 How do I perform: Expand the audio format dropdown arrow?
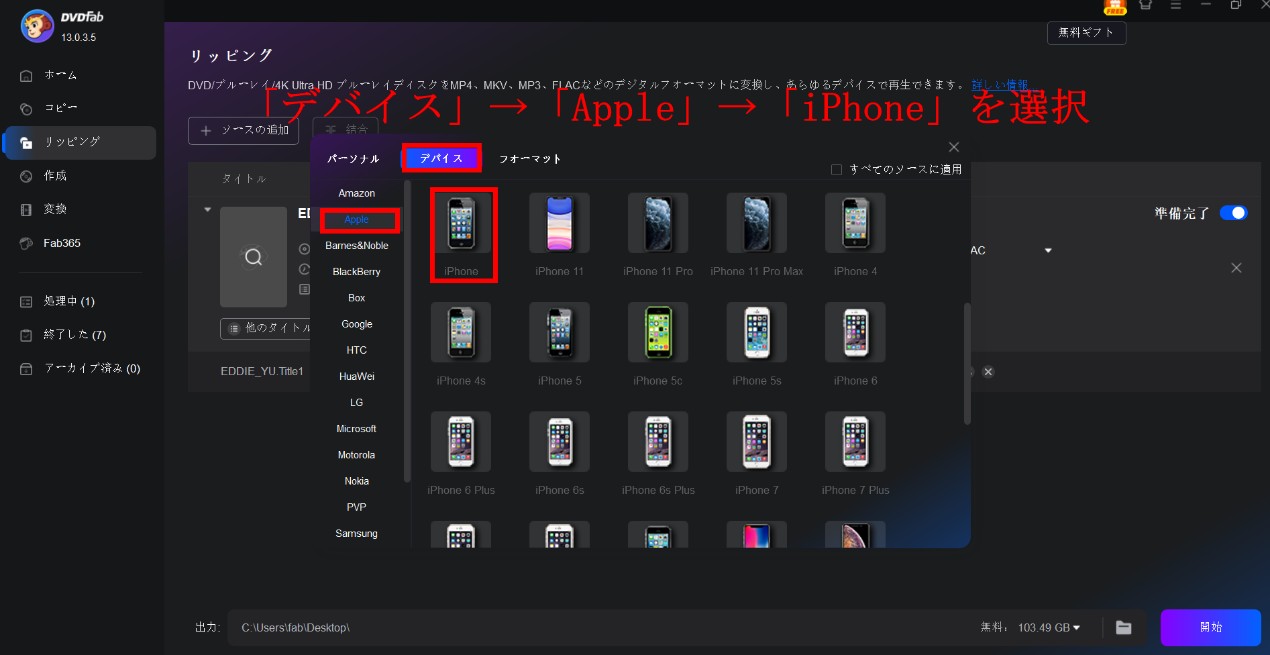[1048, 250]
